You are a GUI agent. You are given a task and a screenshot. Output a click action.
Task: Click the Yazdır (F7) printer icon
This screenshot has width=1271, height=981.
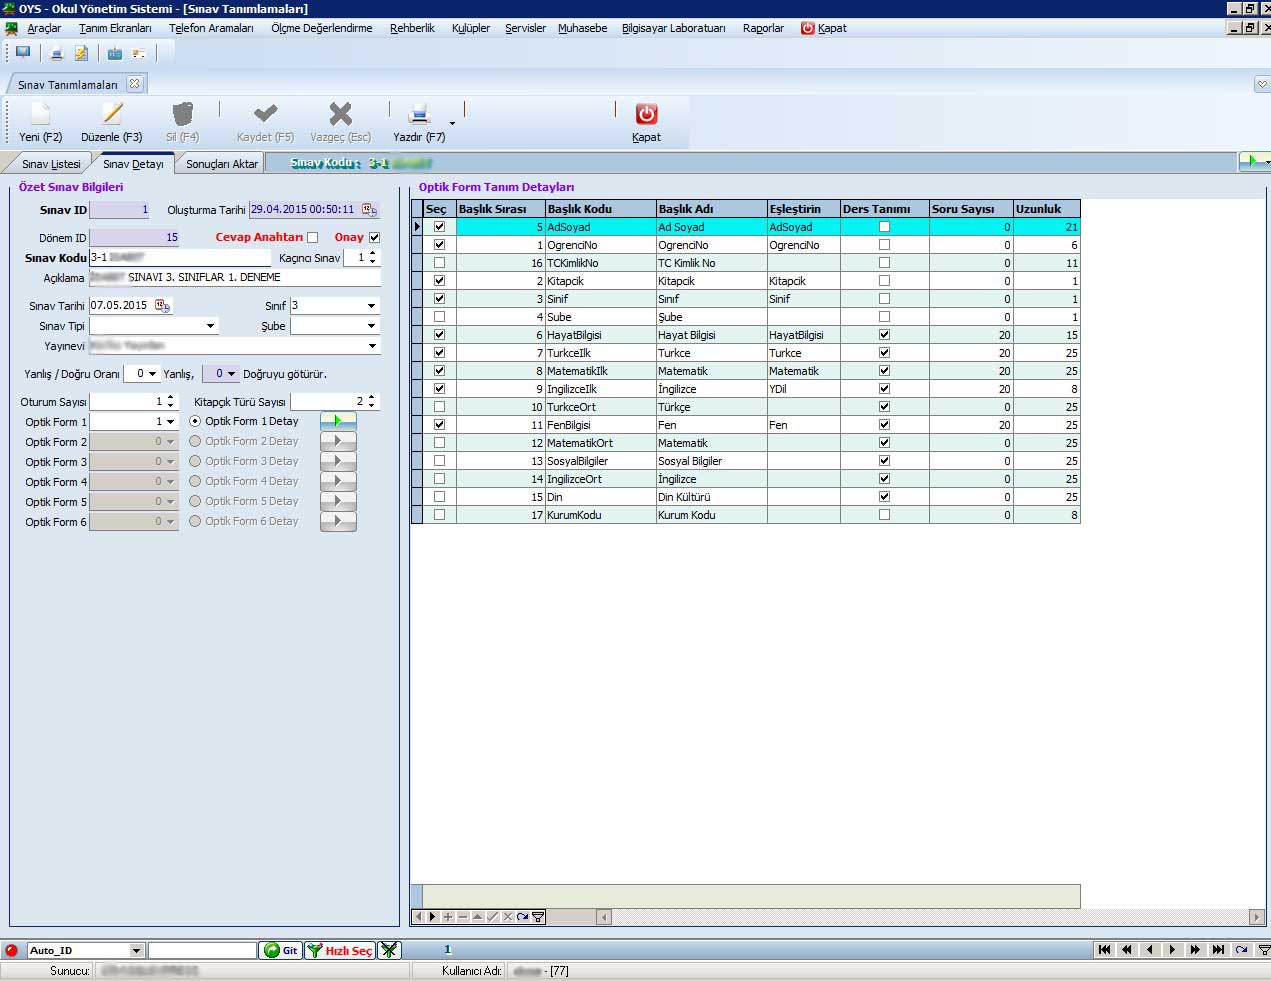click(419, 114)
